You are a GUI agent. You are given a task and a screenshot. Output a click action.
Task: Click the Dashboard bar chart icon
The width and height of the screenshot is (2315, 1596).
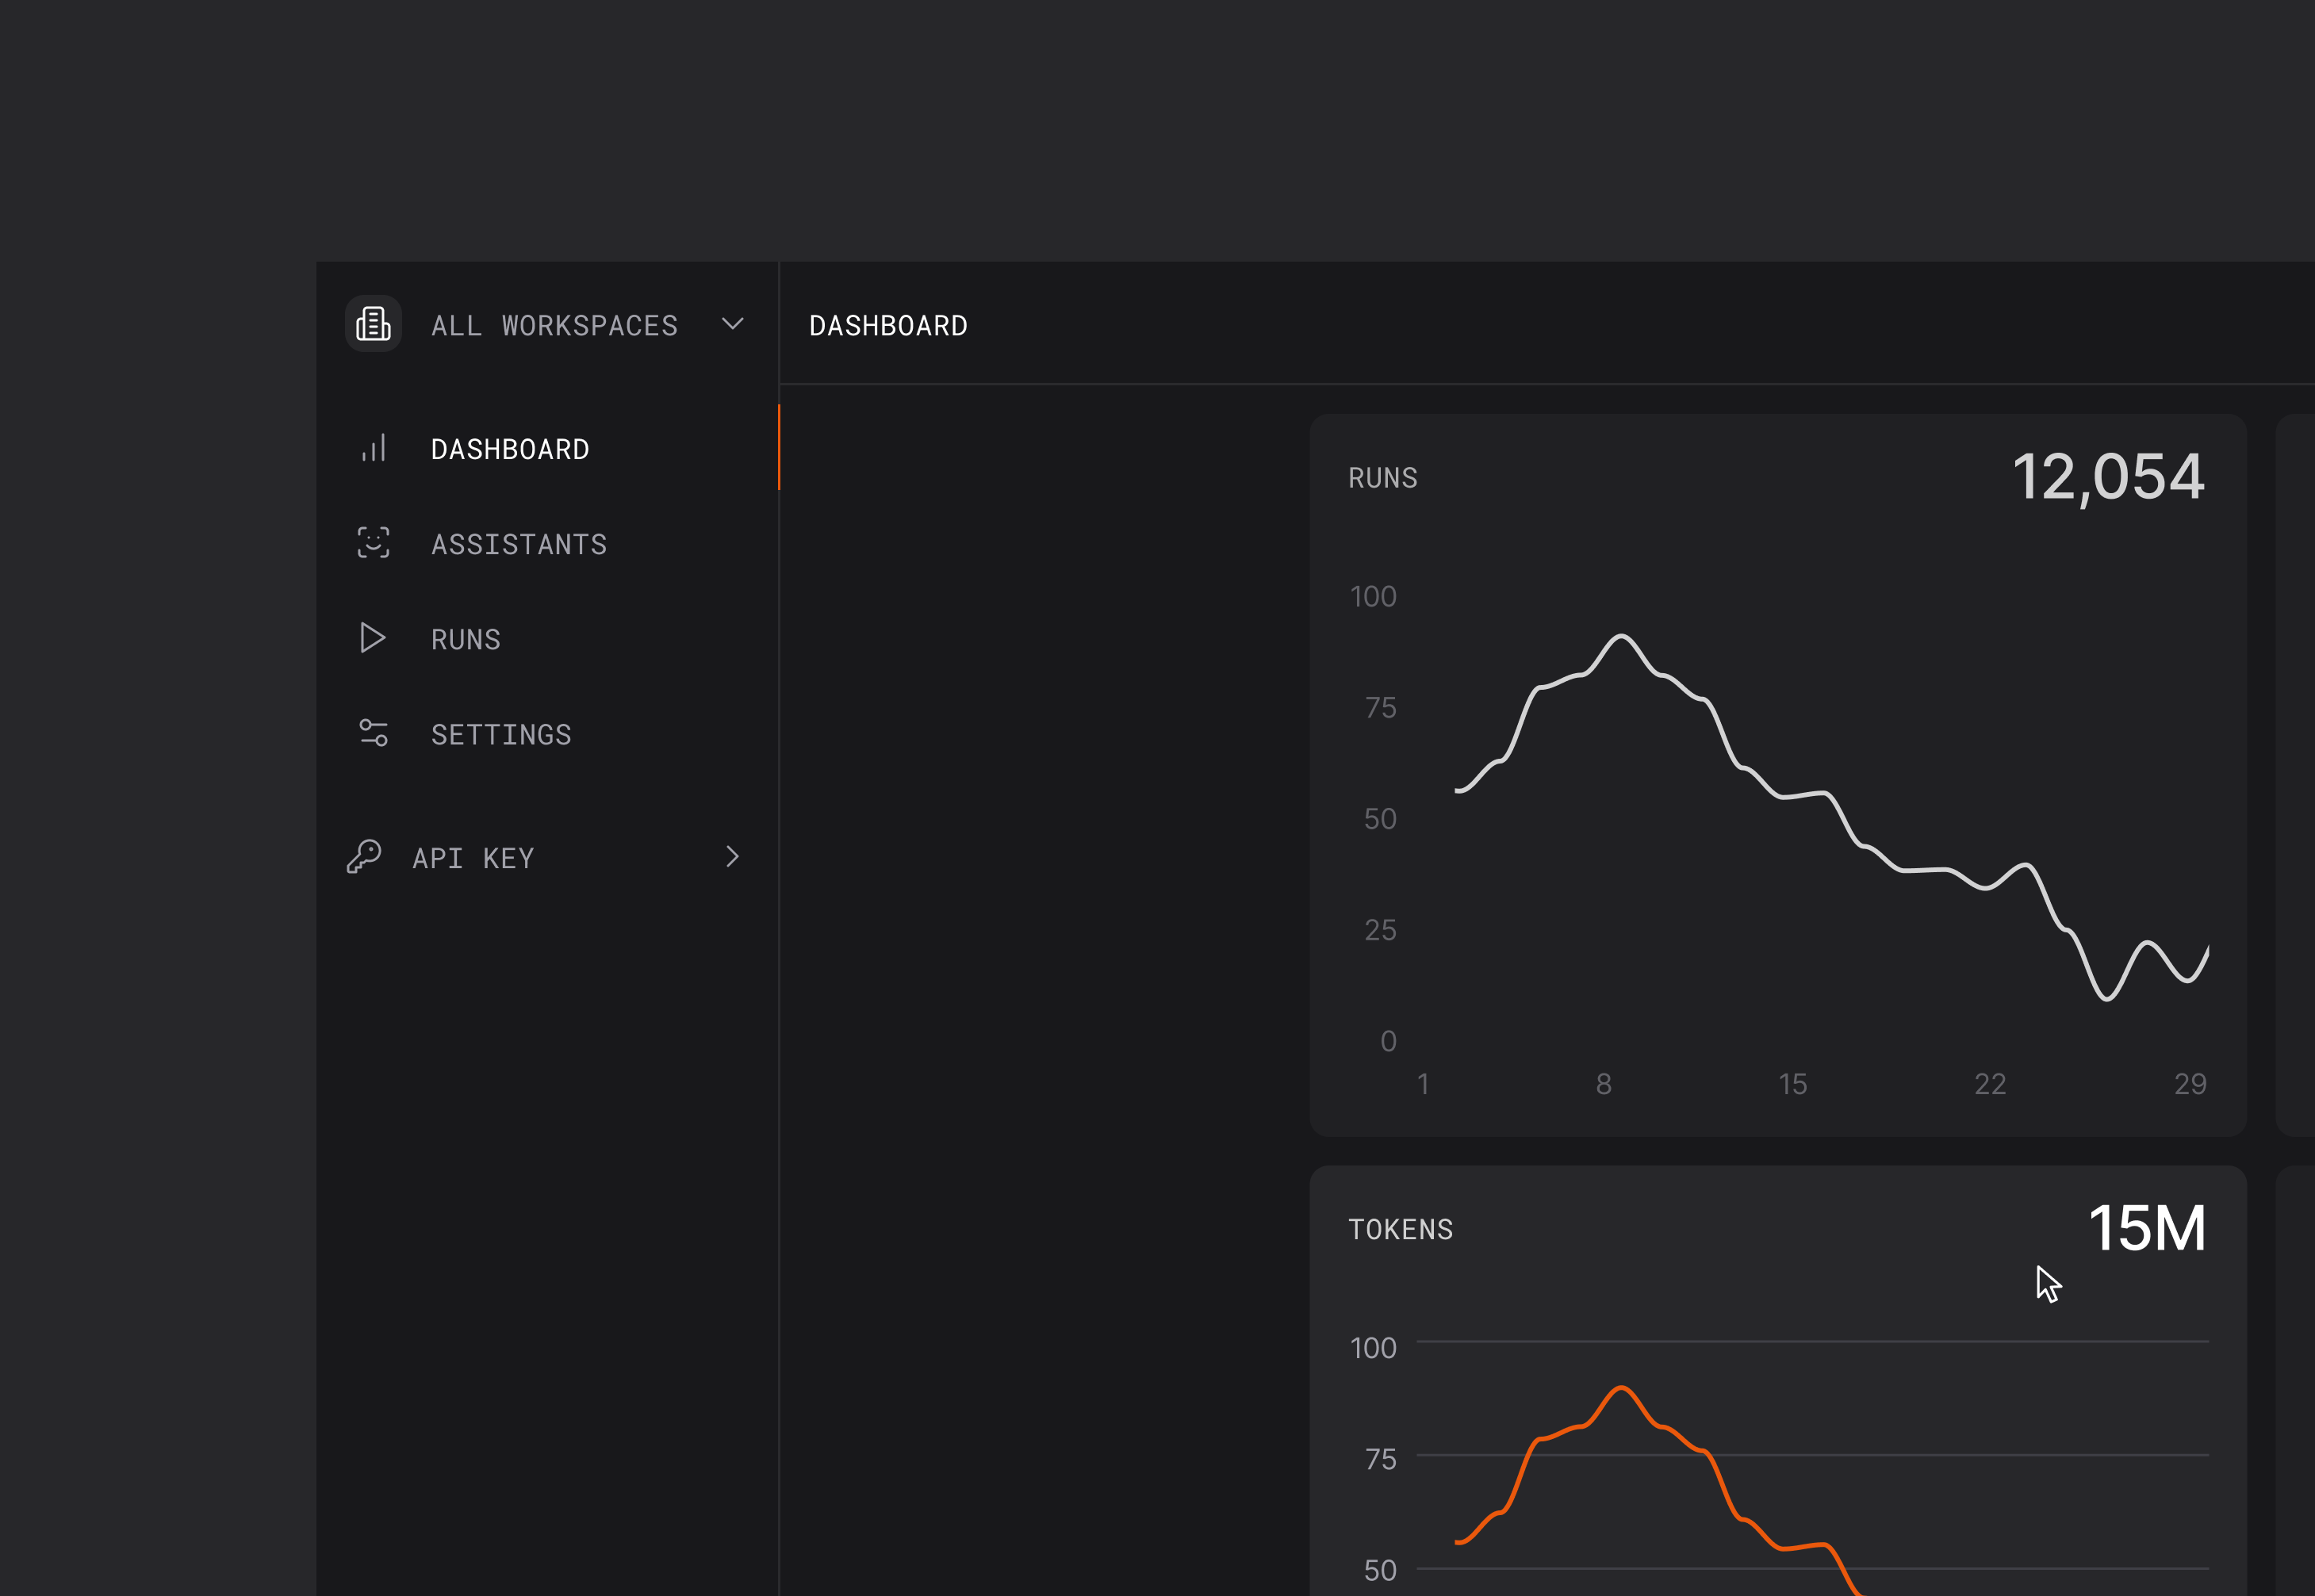tap(373, 448)
